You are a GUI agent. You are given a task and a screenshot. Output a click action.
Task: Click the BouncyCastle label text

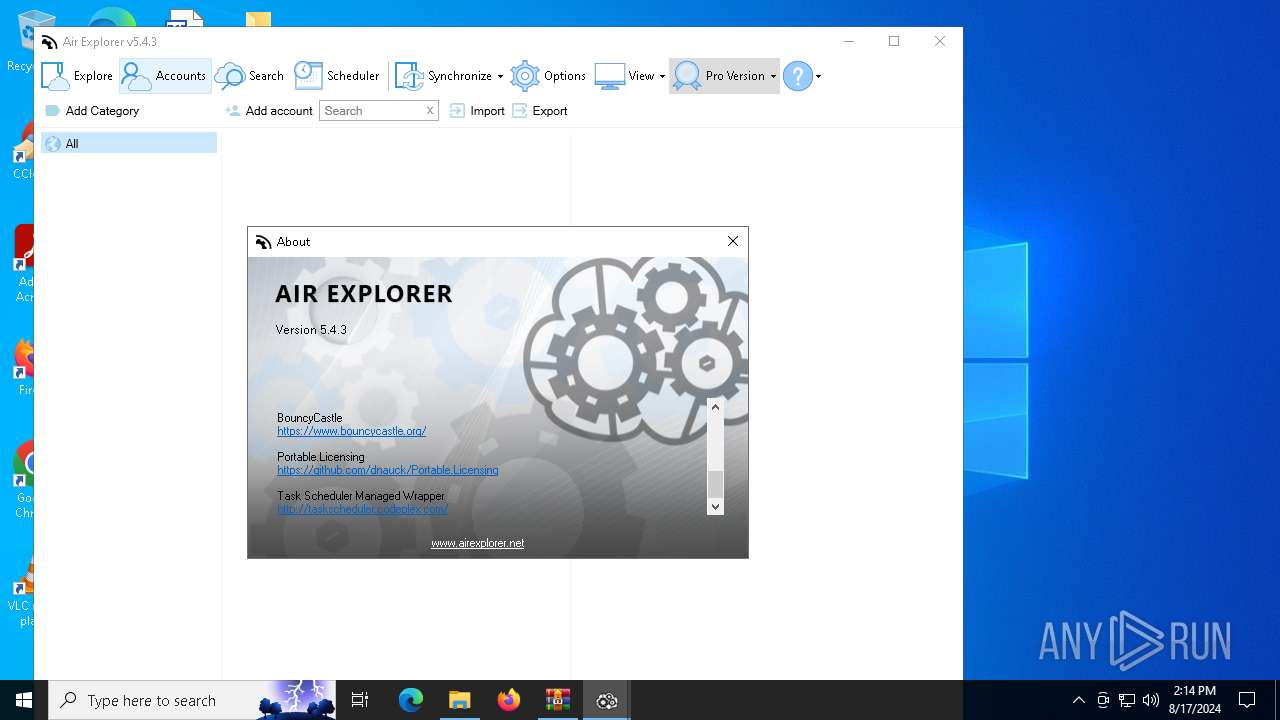pos(310,418)
